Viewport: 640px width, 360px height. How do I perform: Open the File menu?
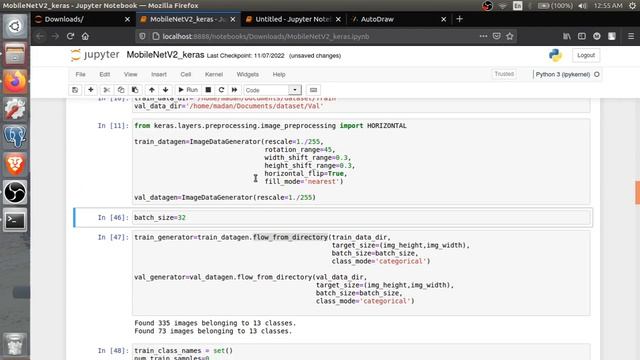(80, 74)
